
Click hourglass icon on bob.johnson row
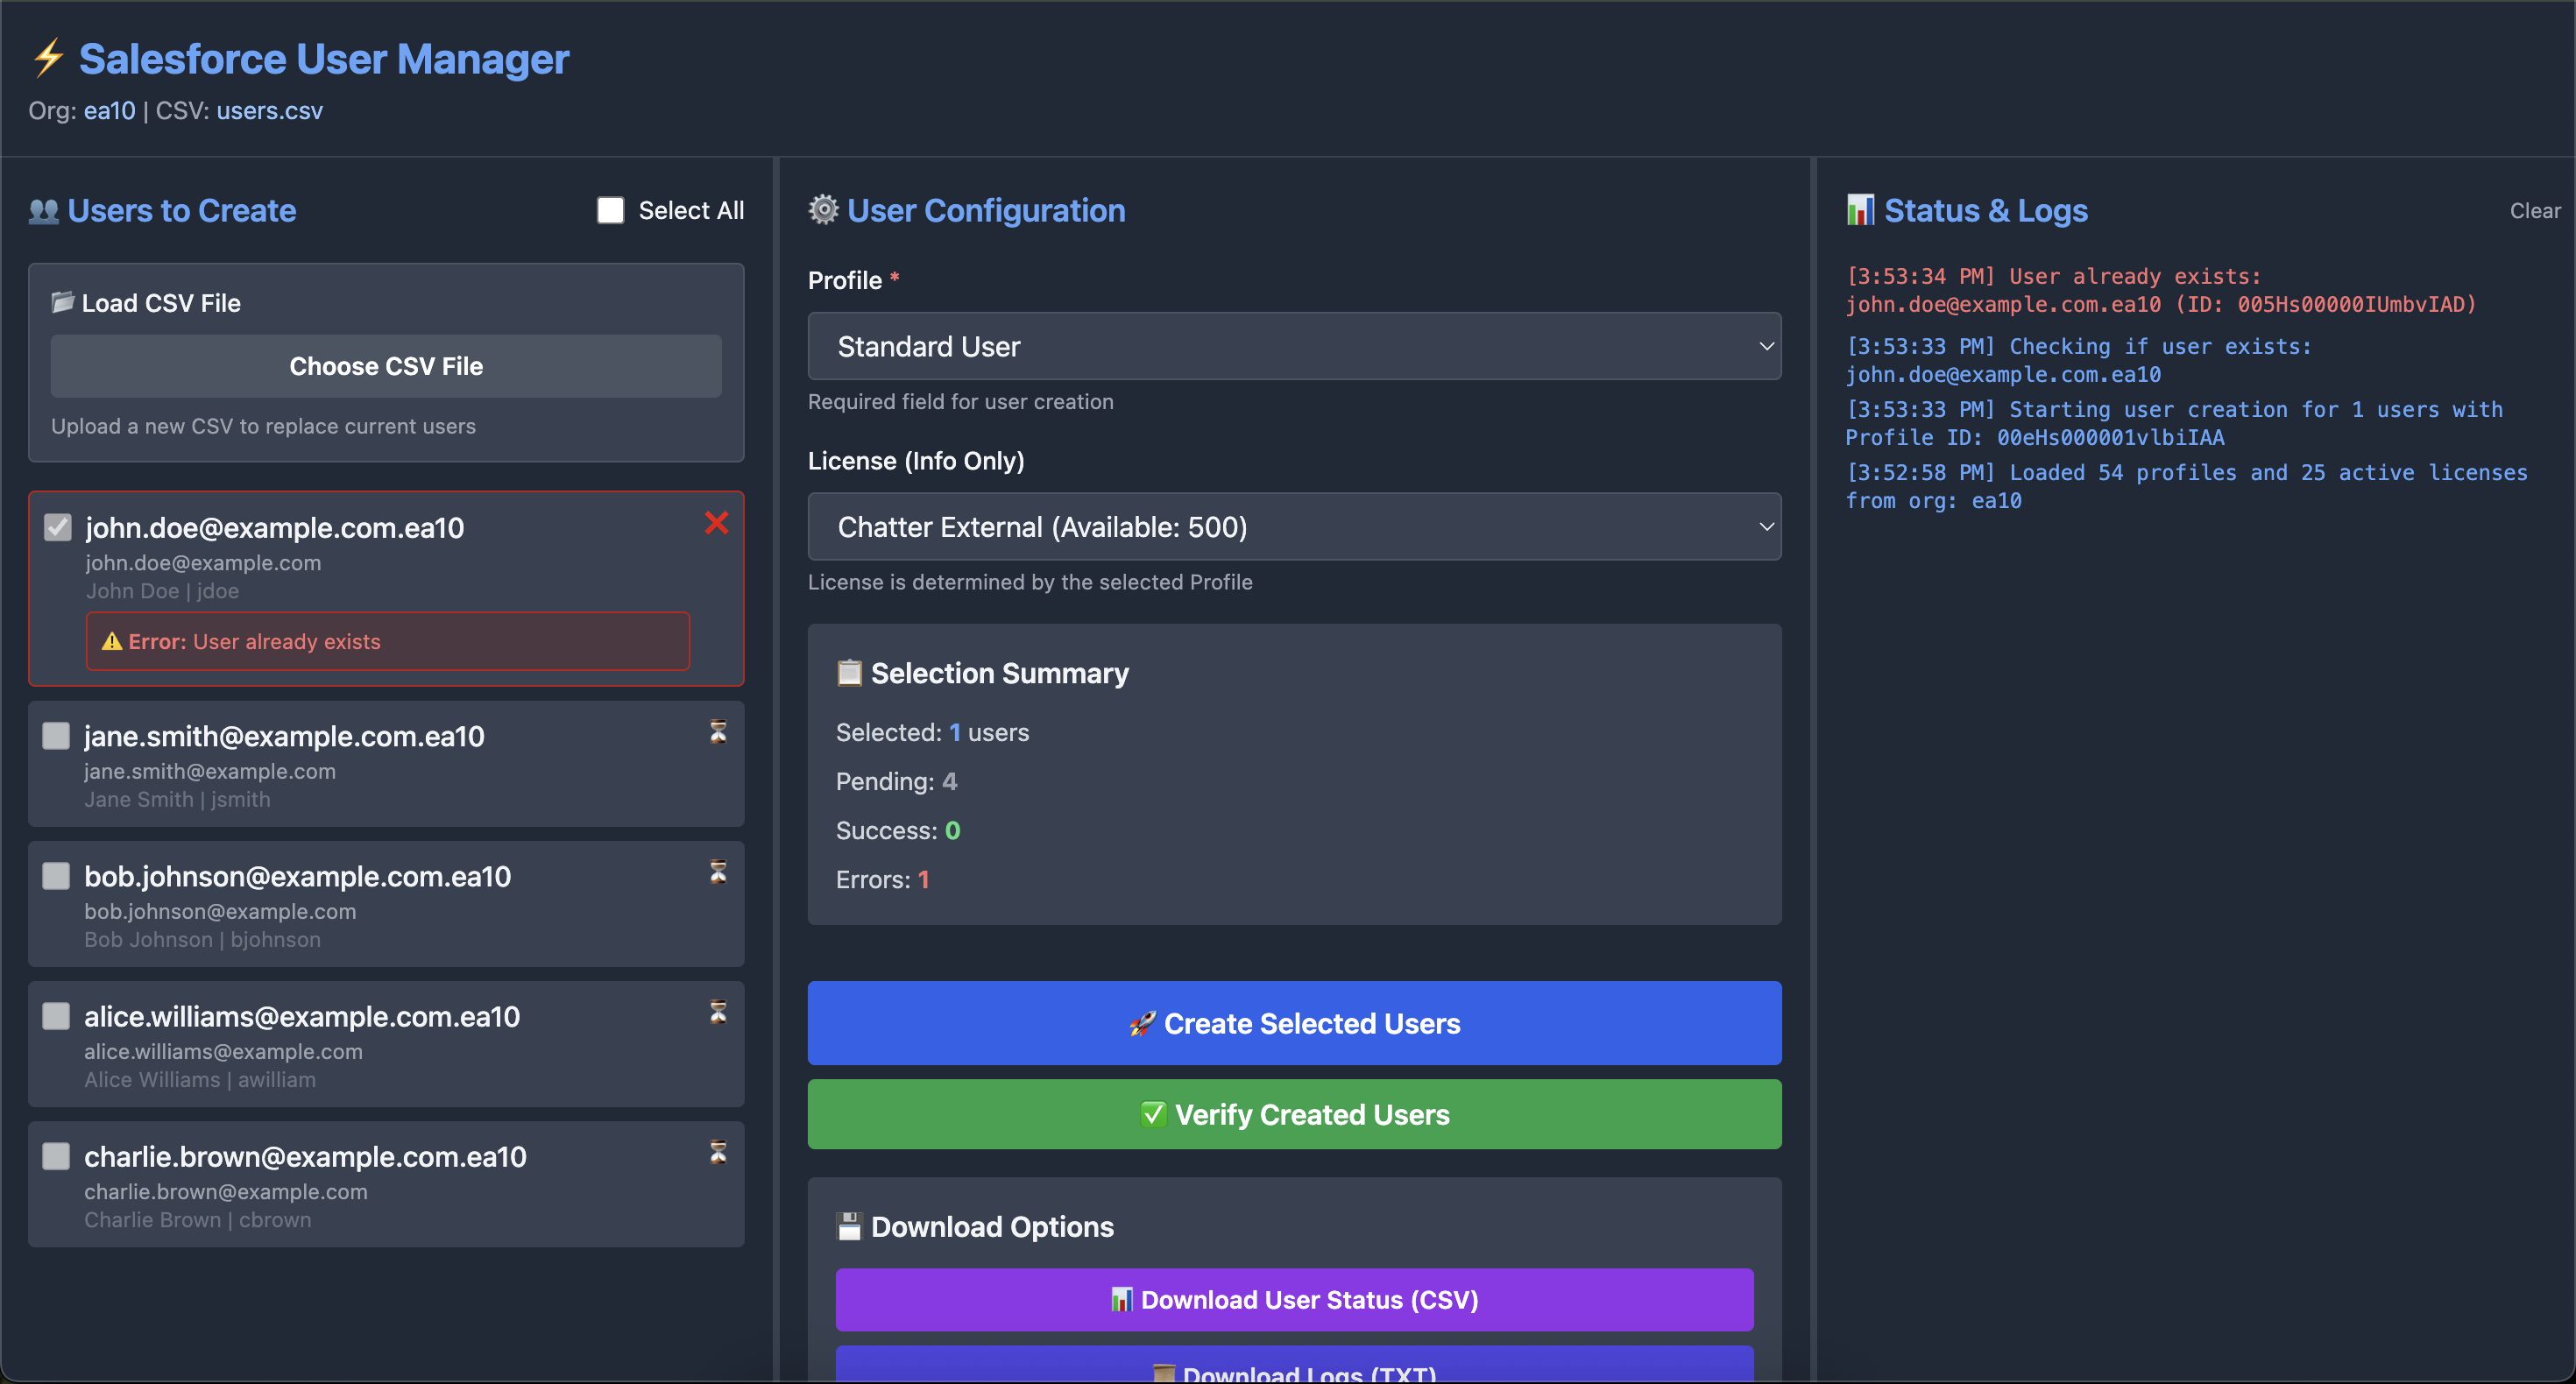tap(718, 872)
